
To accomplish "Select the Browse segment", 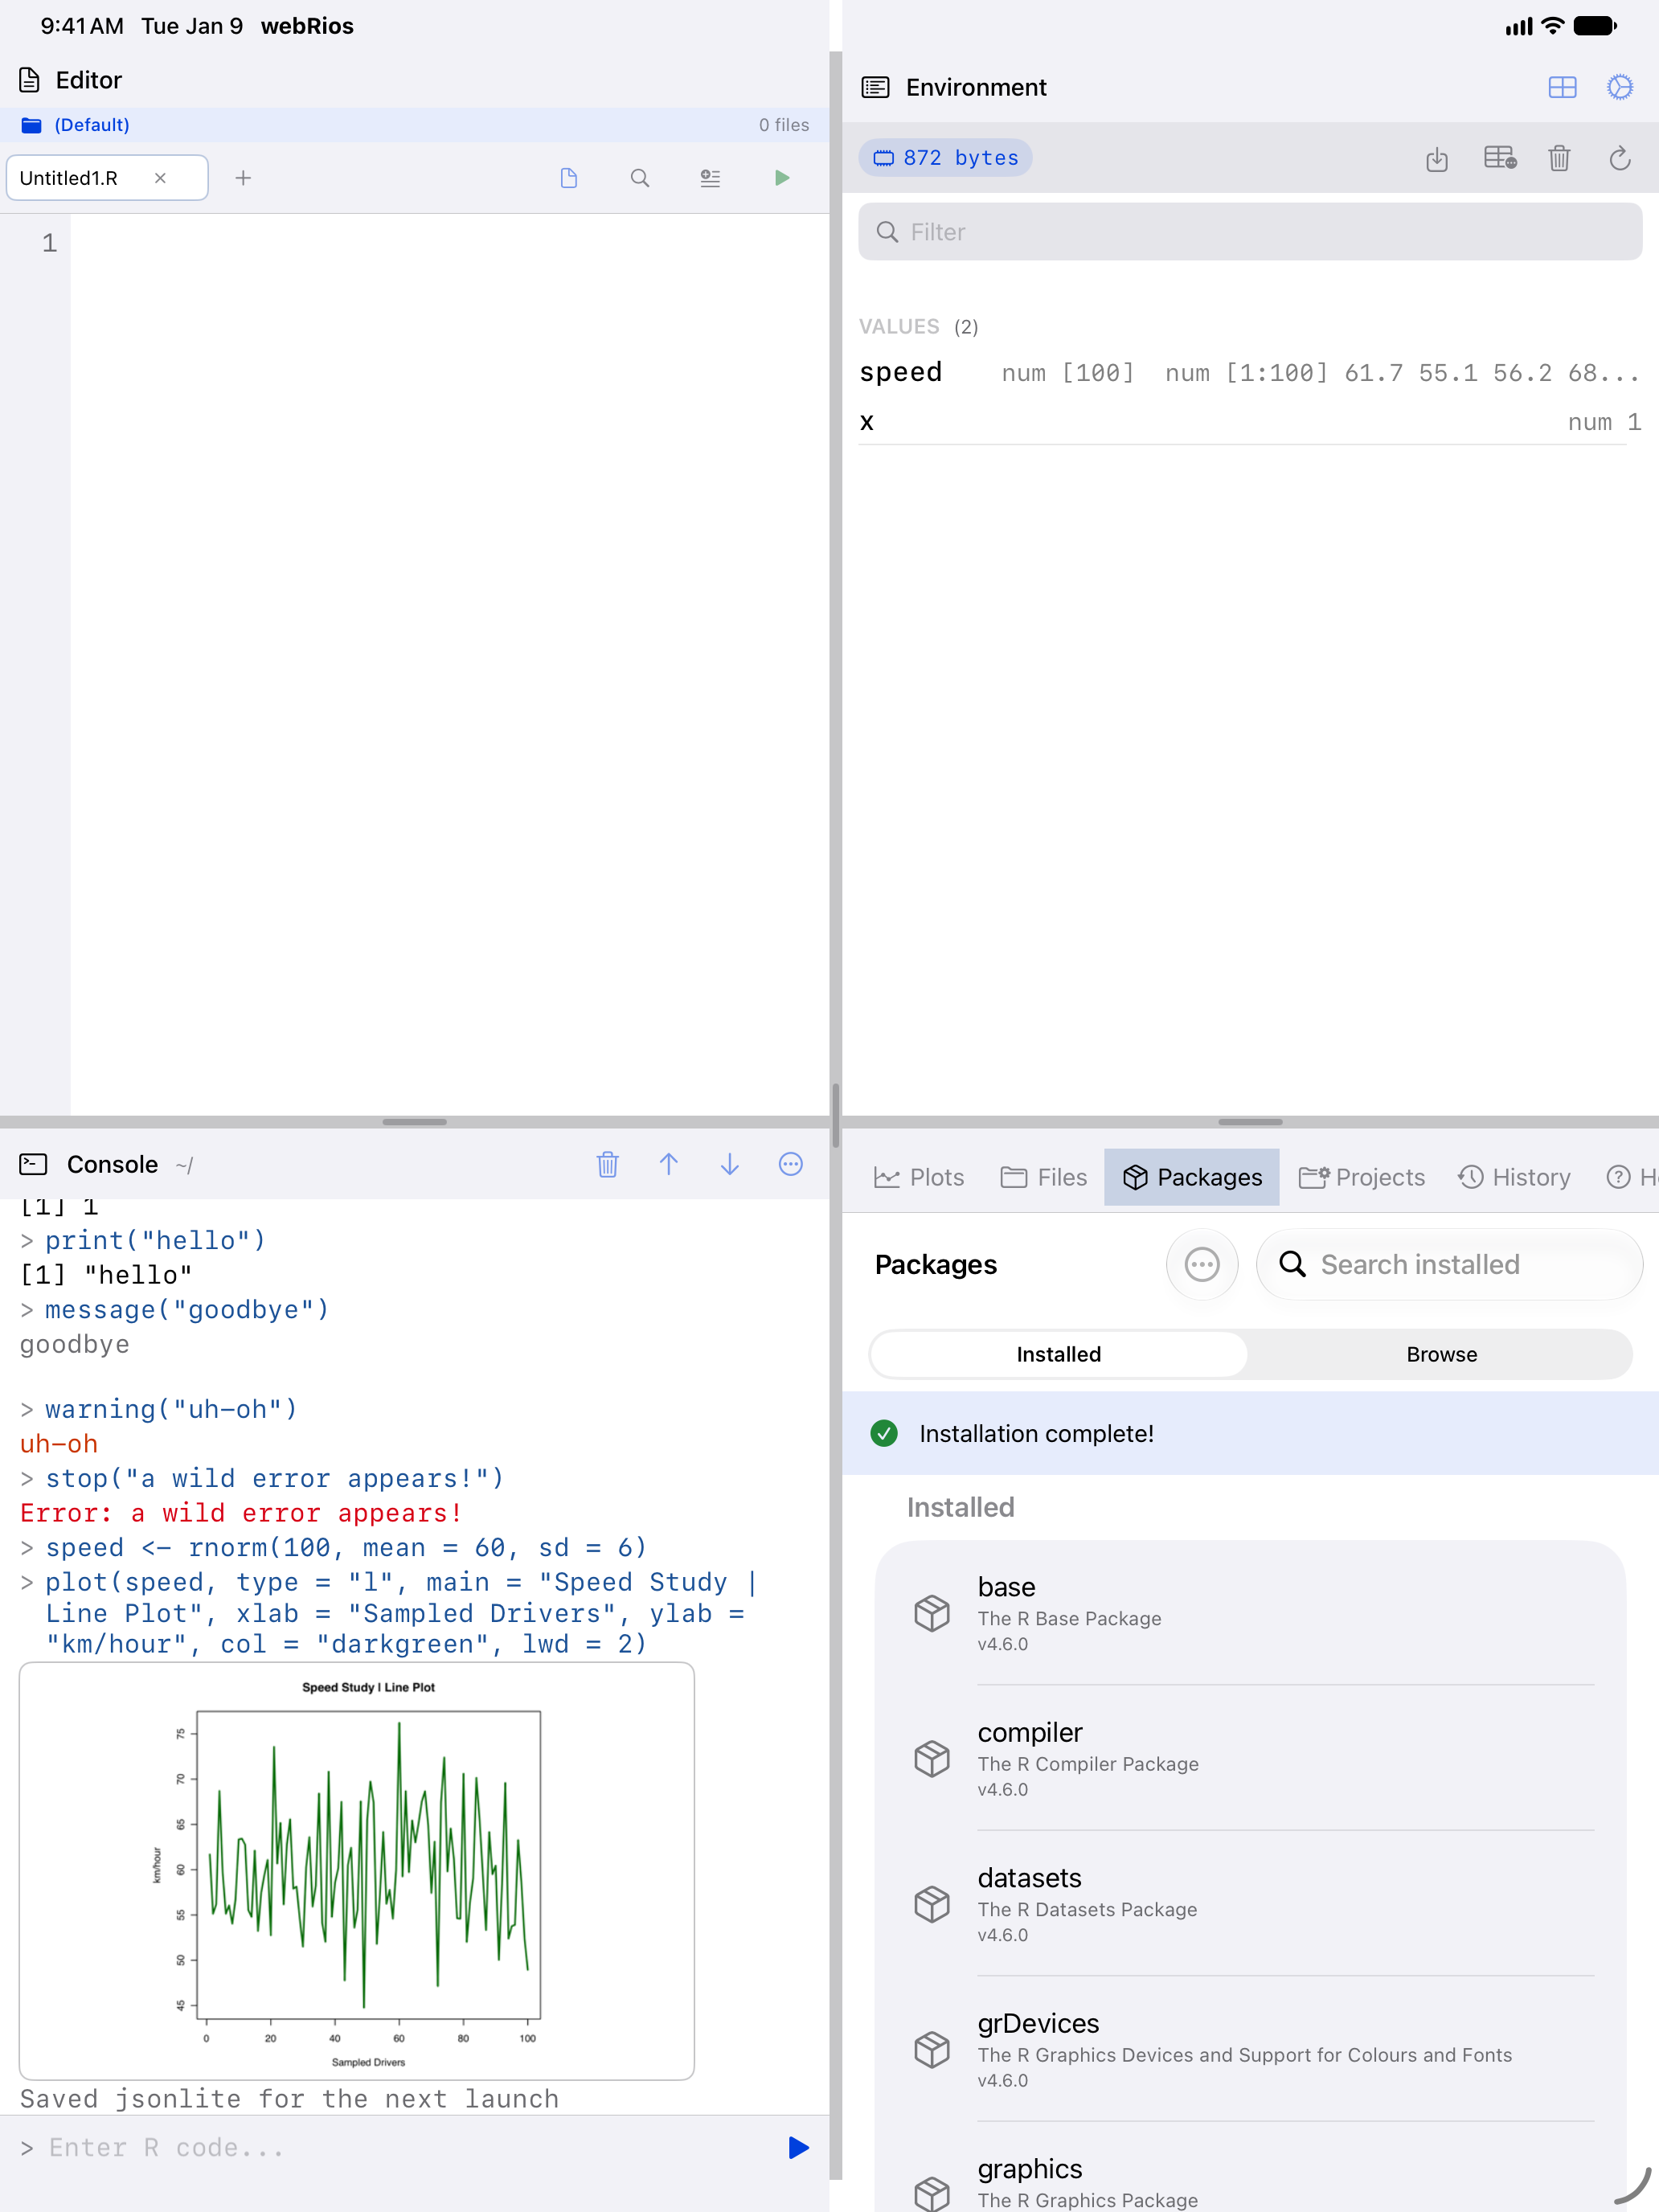I will [1441, 1354].
